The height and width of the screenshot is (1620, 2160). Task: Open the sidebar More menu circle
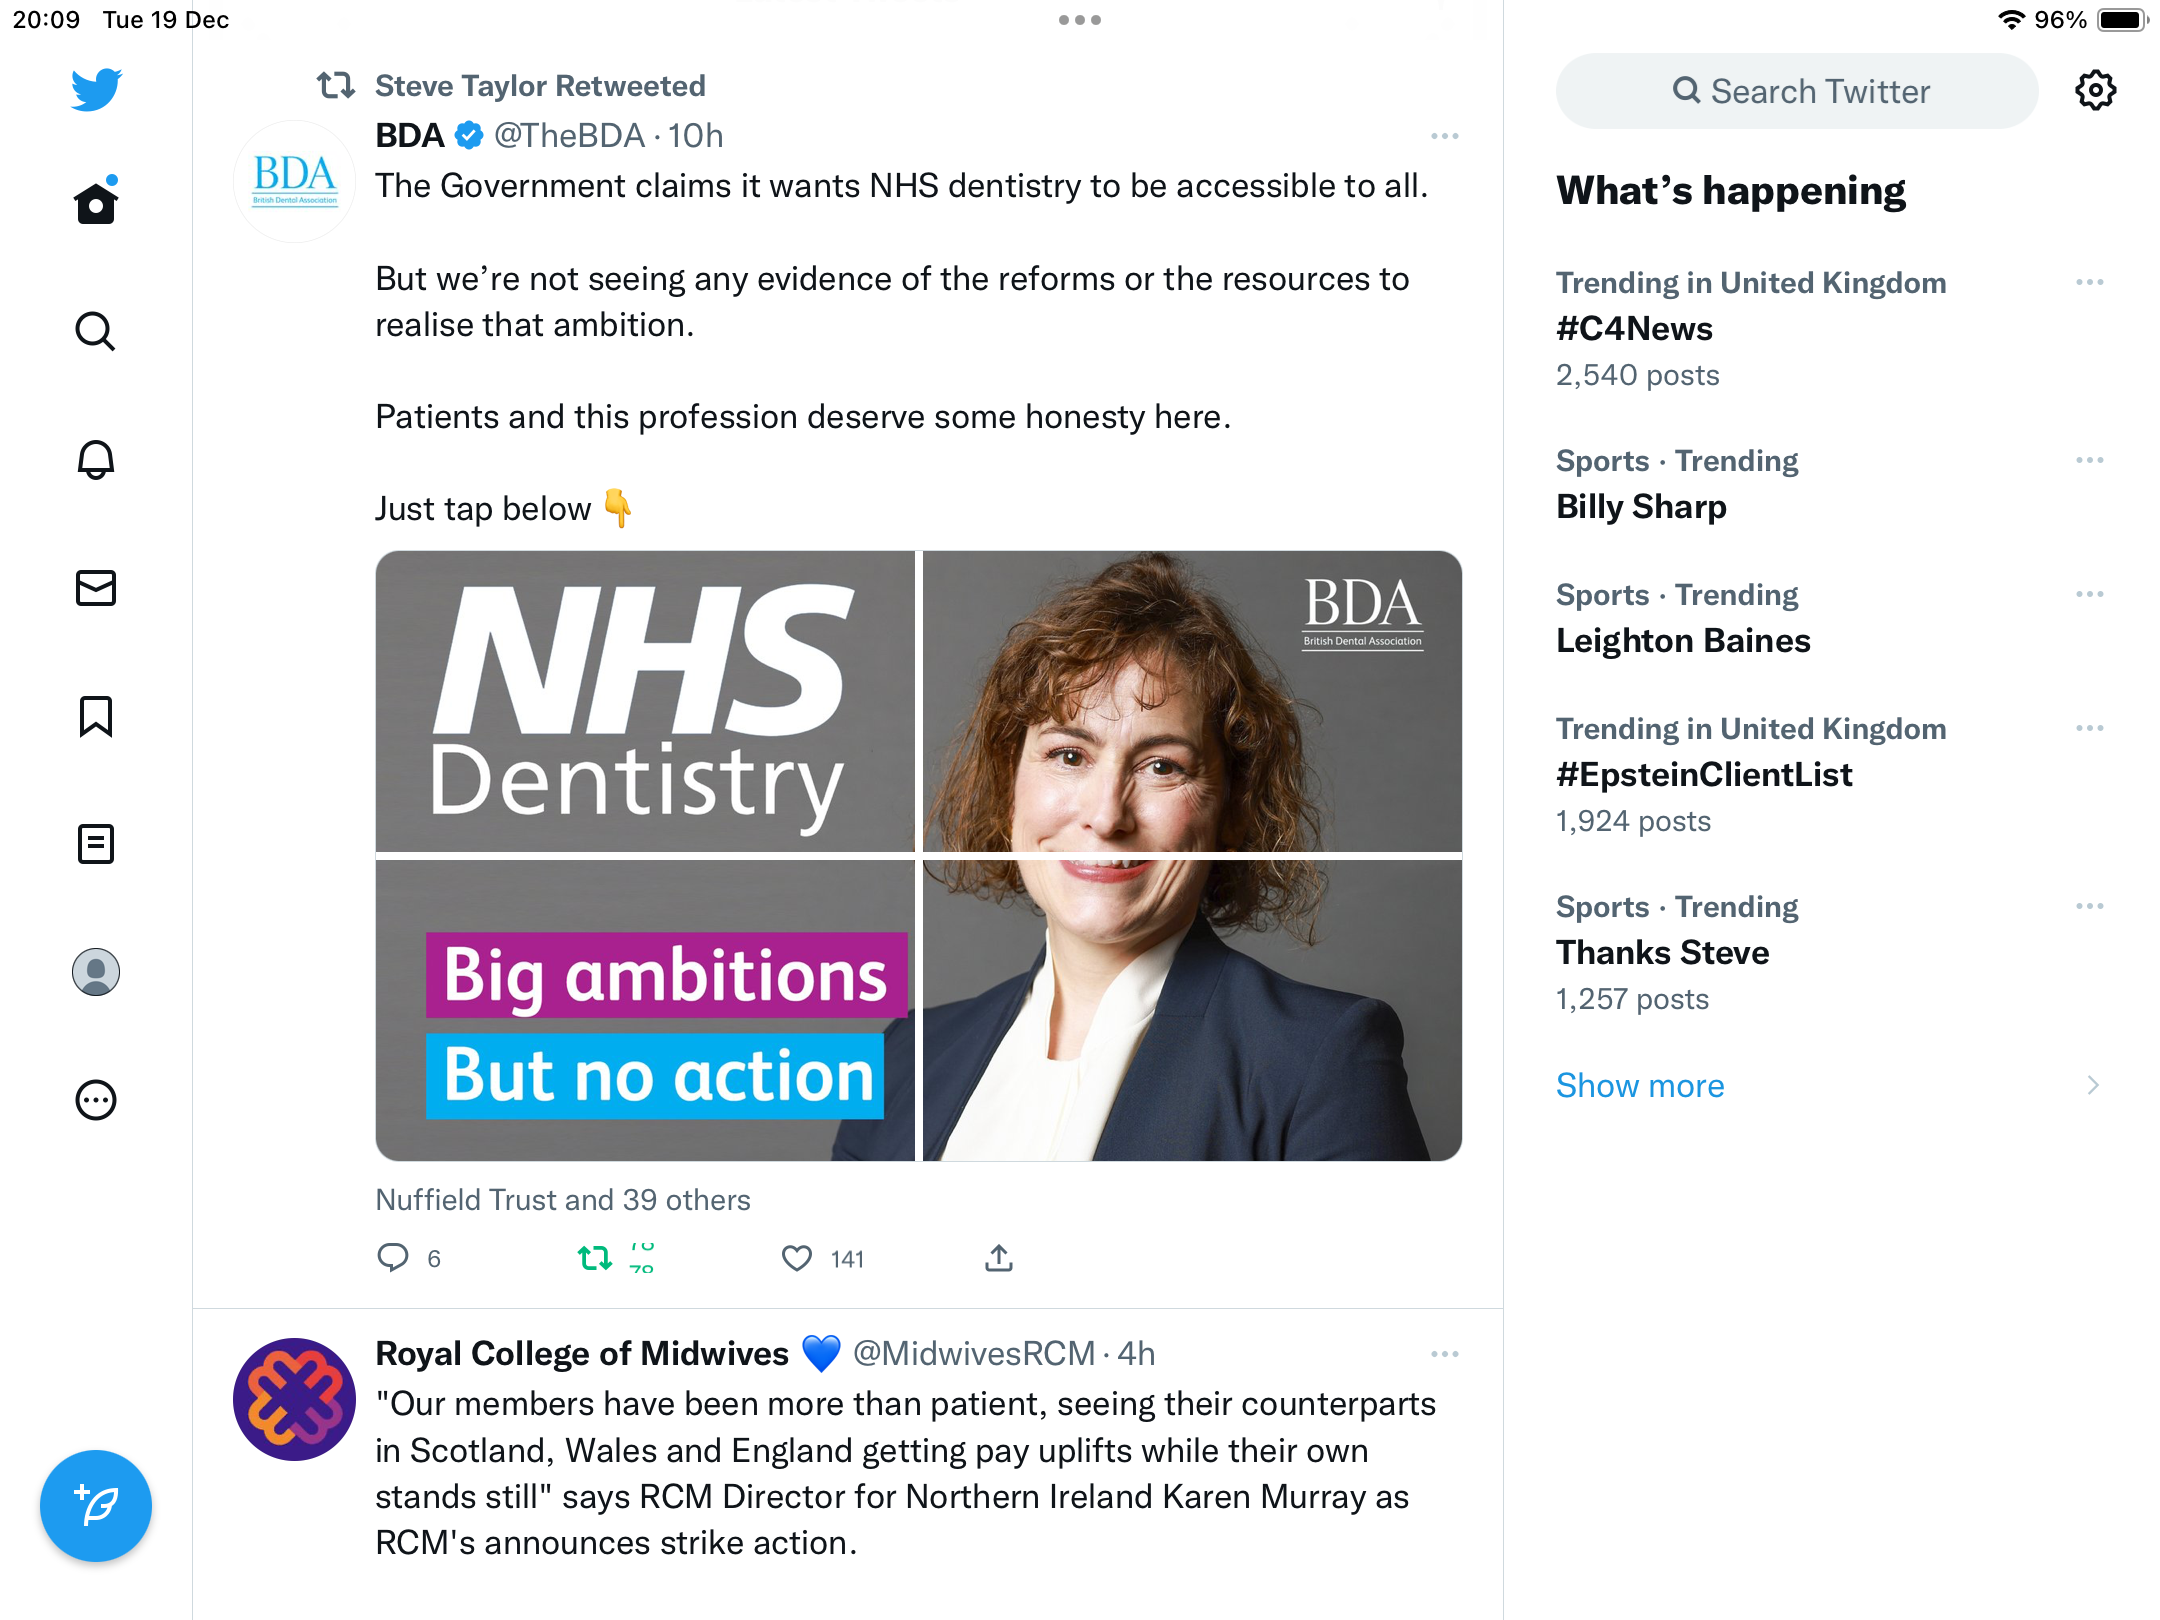[96, 1100]
